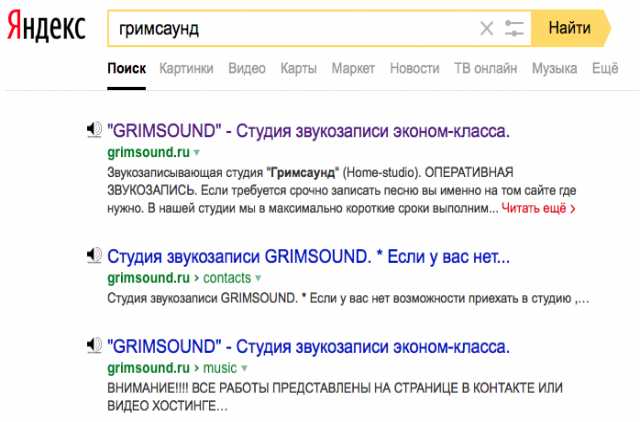The image size is (640, 422).
Task: Select the Поиск tab
Action: point(127,68)
